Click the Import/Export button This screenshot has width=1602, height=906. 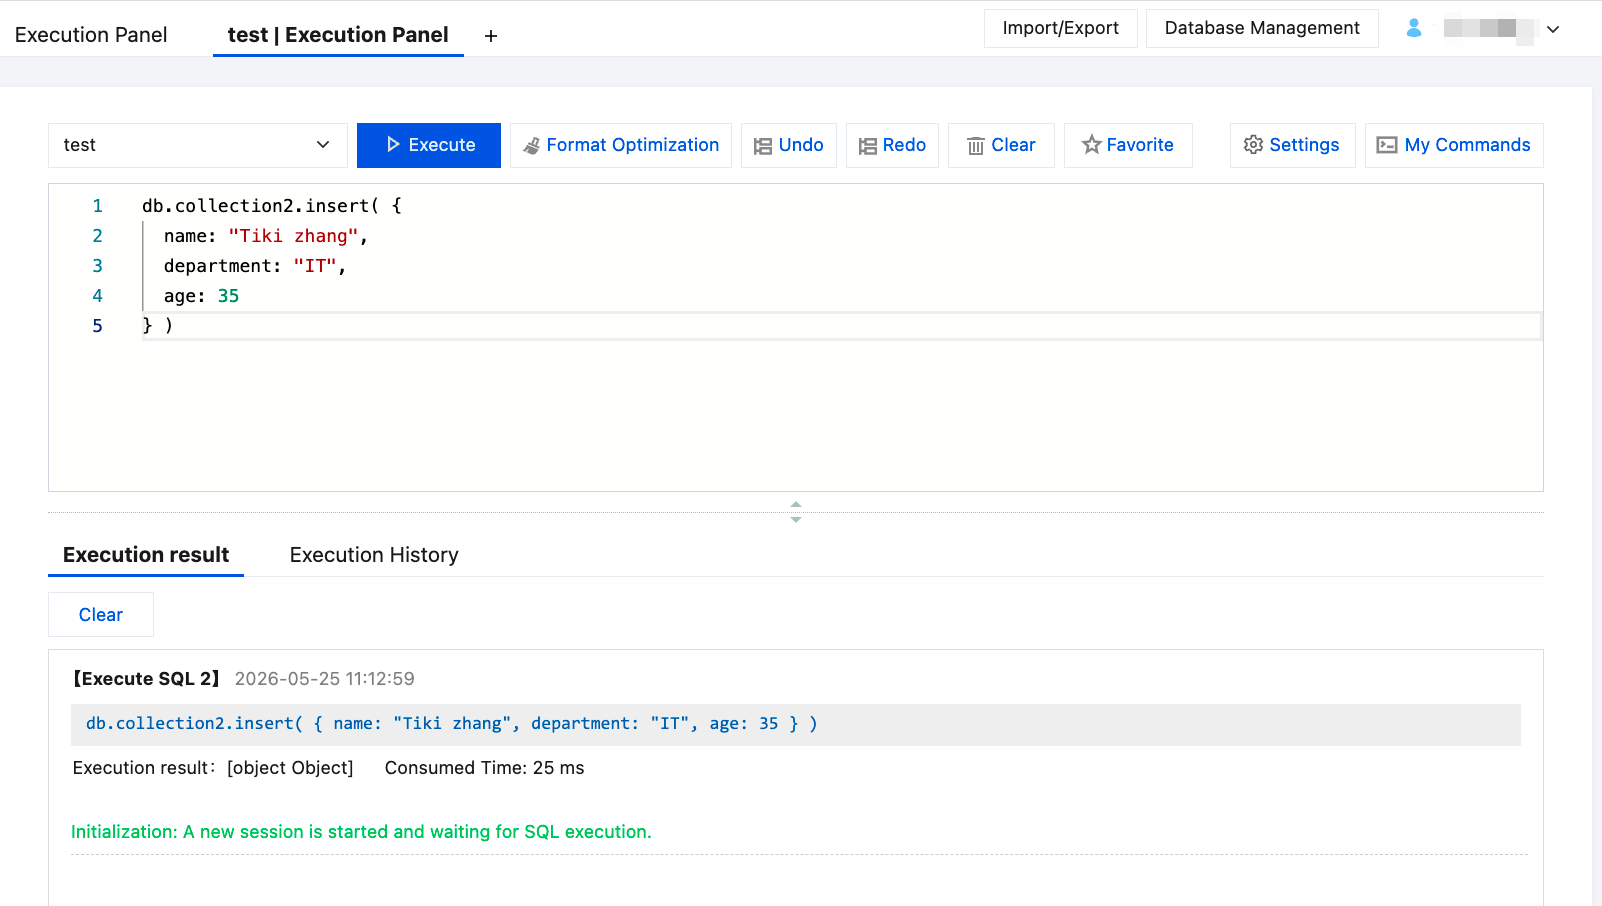click(1061, 28)
